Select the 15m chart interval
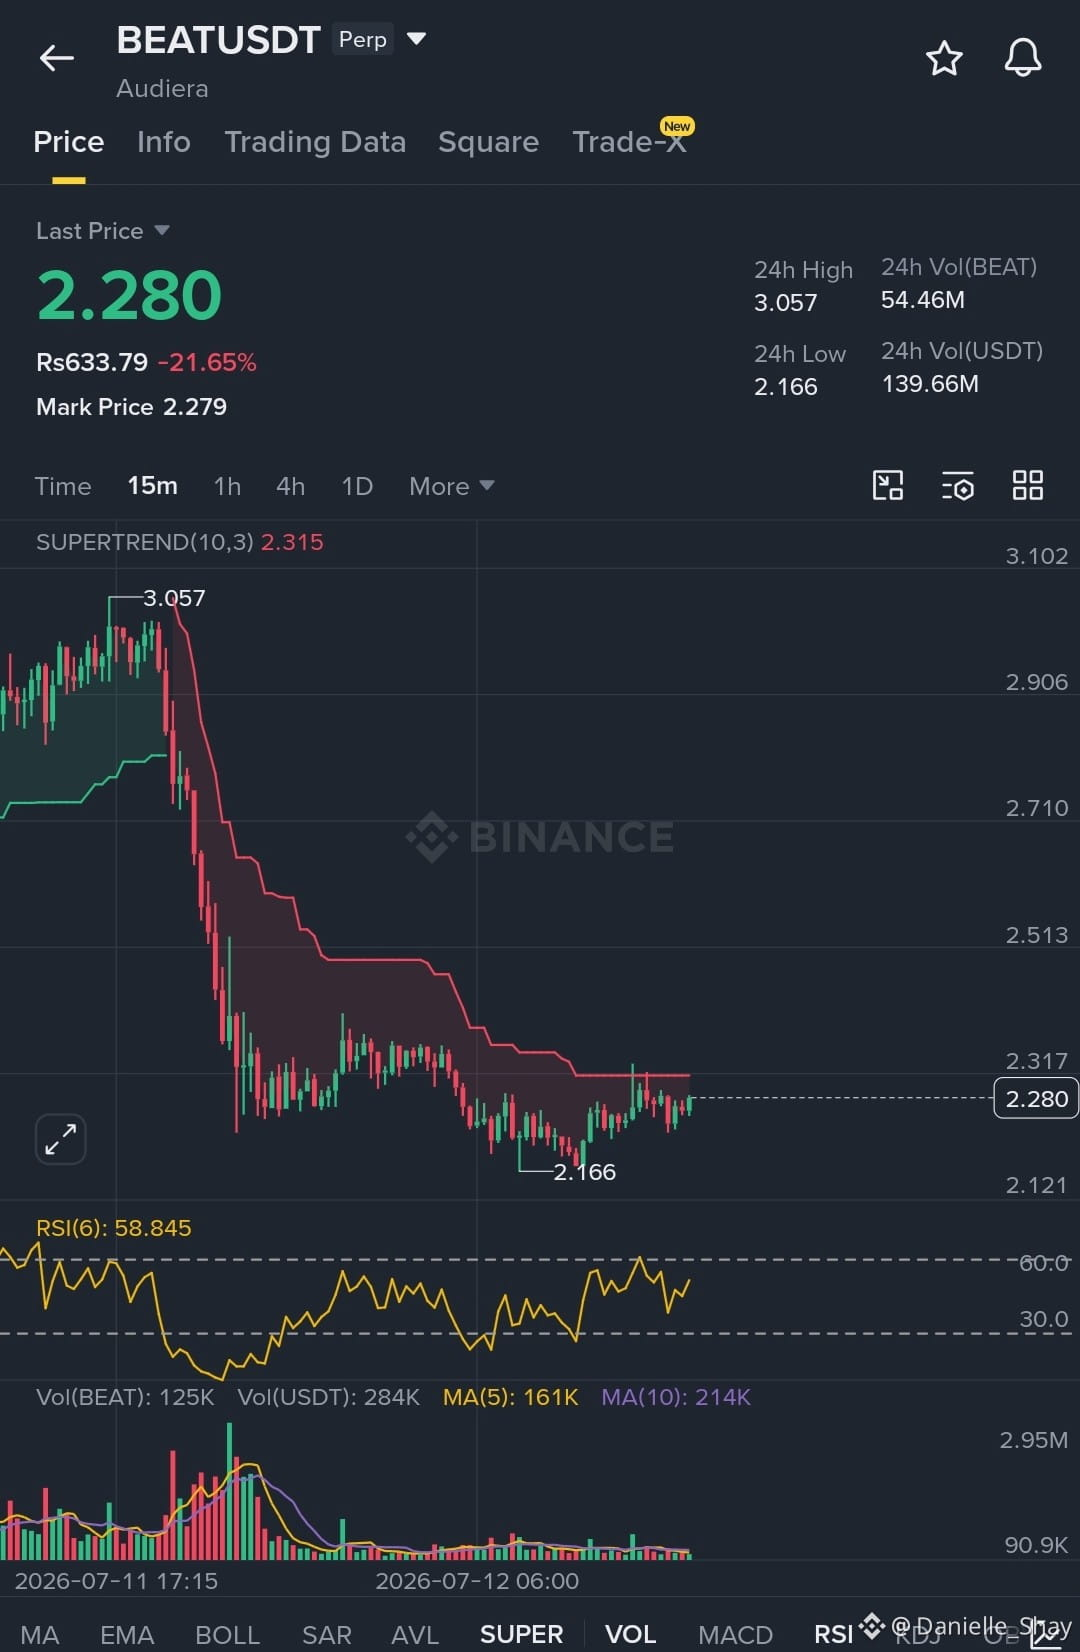The height and width of the screenshot is (1652, 1080). click(152, 486)
